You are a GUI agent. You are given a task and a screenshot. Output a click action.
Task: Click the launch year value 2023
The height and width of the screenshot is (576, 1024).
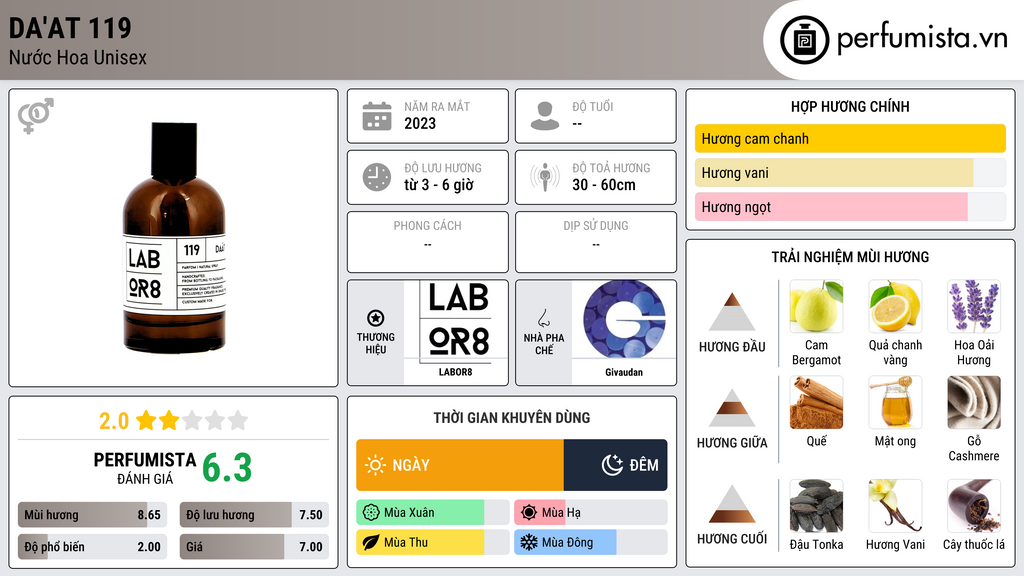[x=420, y=123]
